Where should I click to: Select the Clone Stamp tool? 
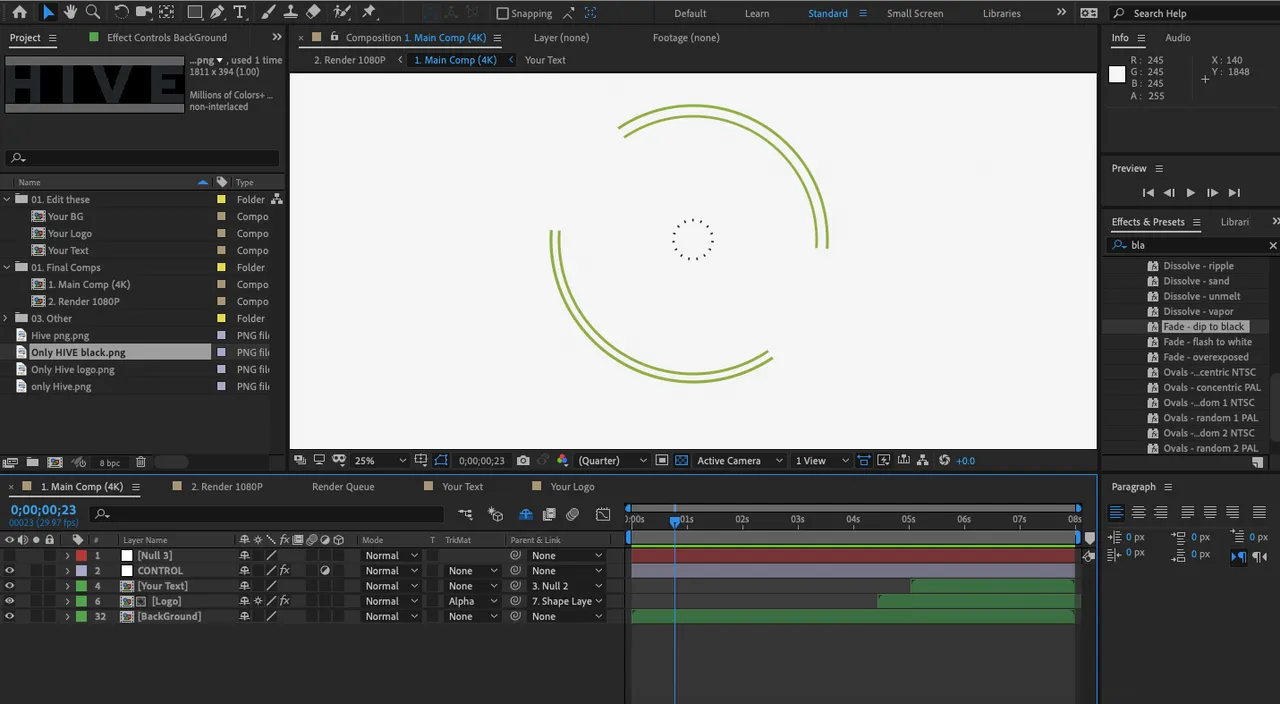[x=291, y=12]
